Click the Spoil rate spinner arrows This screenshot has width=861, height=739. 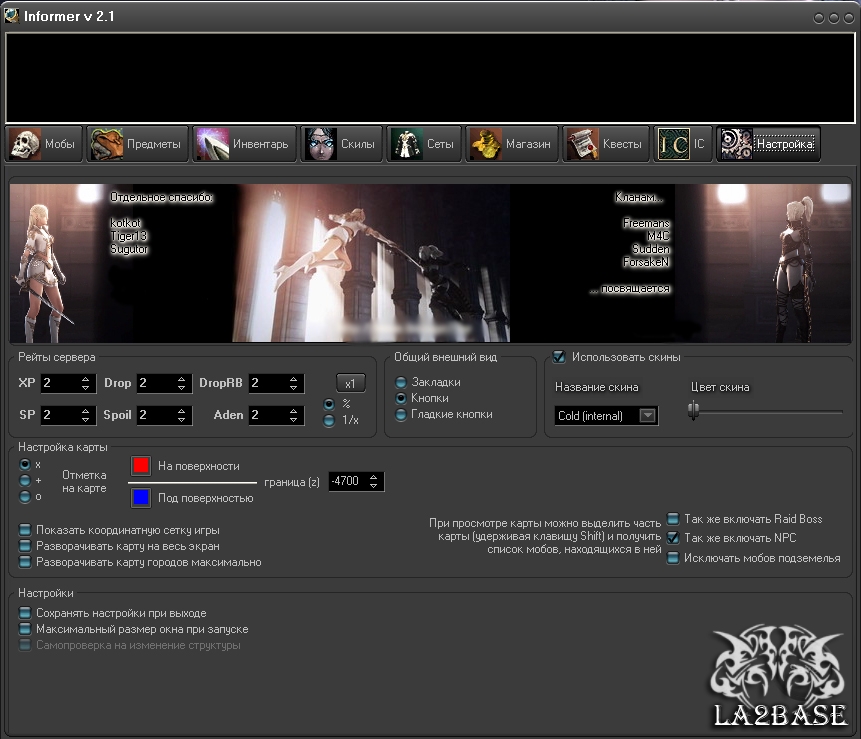(182, 415)
